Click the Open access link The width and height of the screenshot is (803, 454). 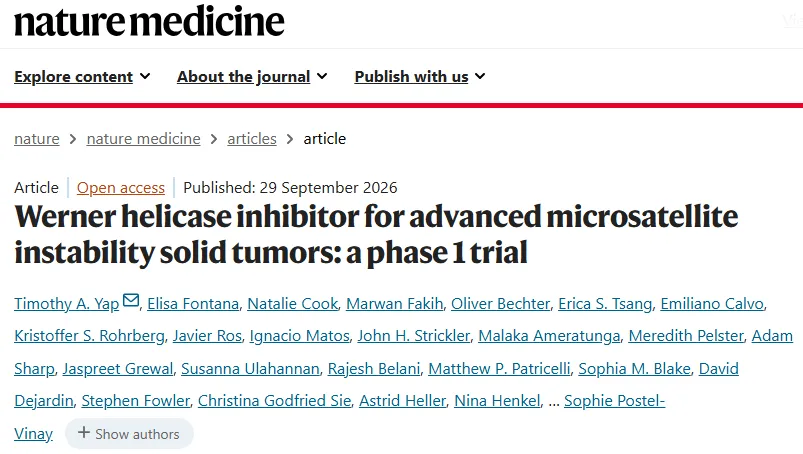point(121,188)
